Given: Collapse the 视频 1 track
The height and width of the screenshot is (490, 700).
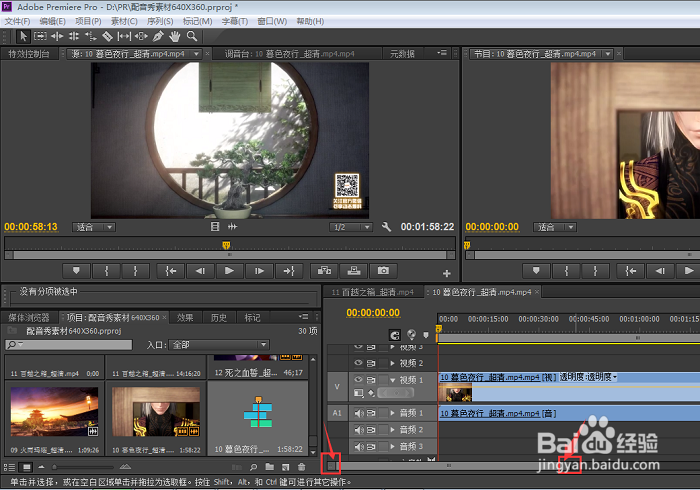Looking at the screenshot, I should (393, 380).
